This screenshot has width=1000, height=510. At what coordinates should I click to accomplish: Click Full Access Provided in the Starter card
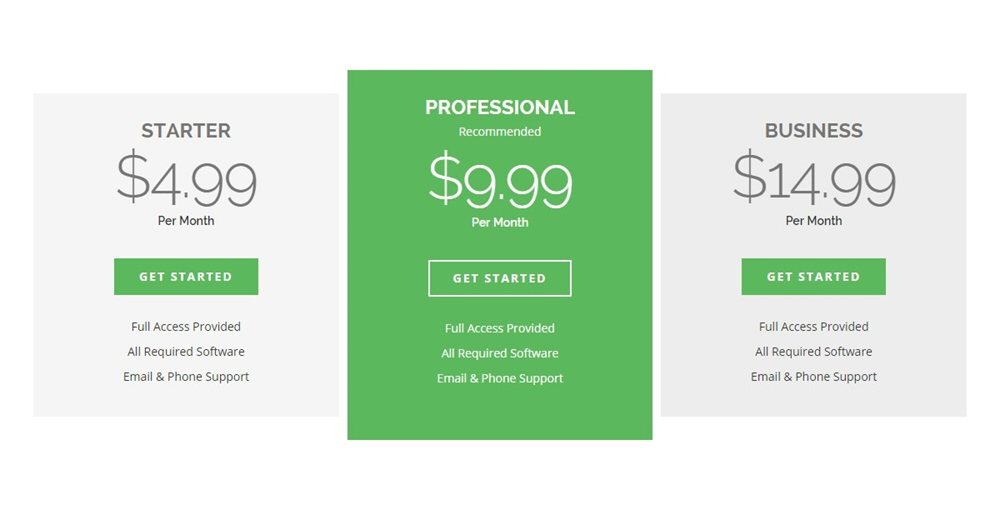pyautogui.click(x=186, y=326)
